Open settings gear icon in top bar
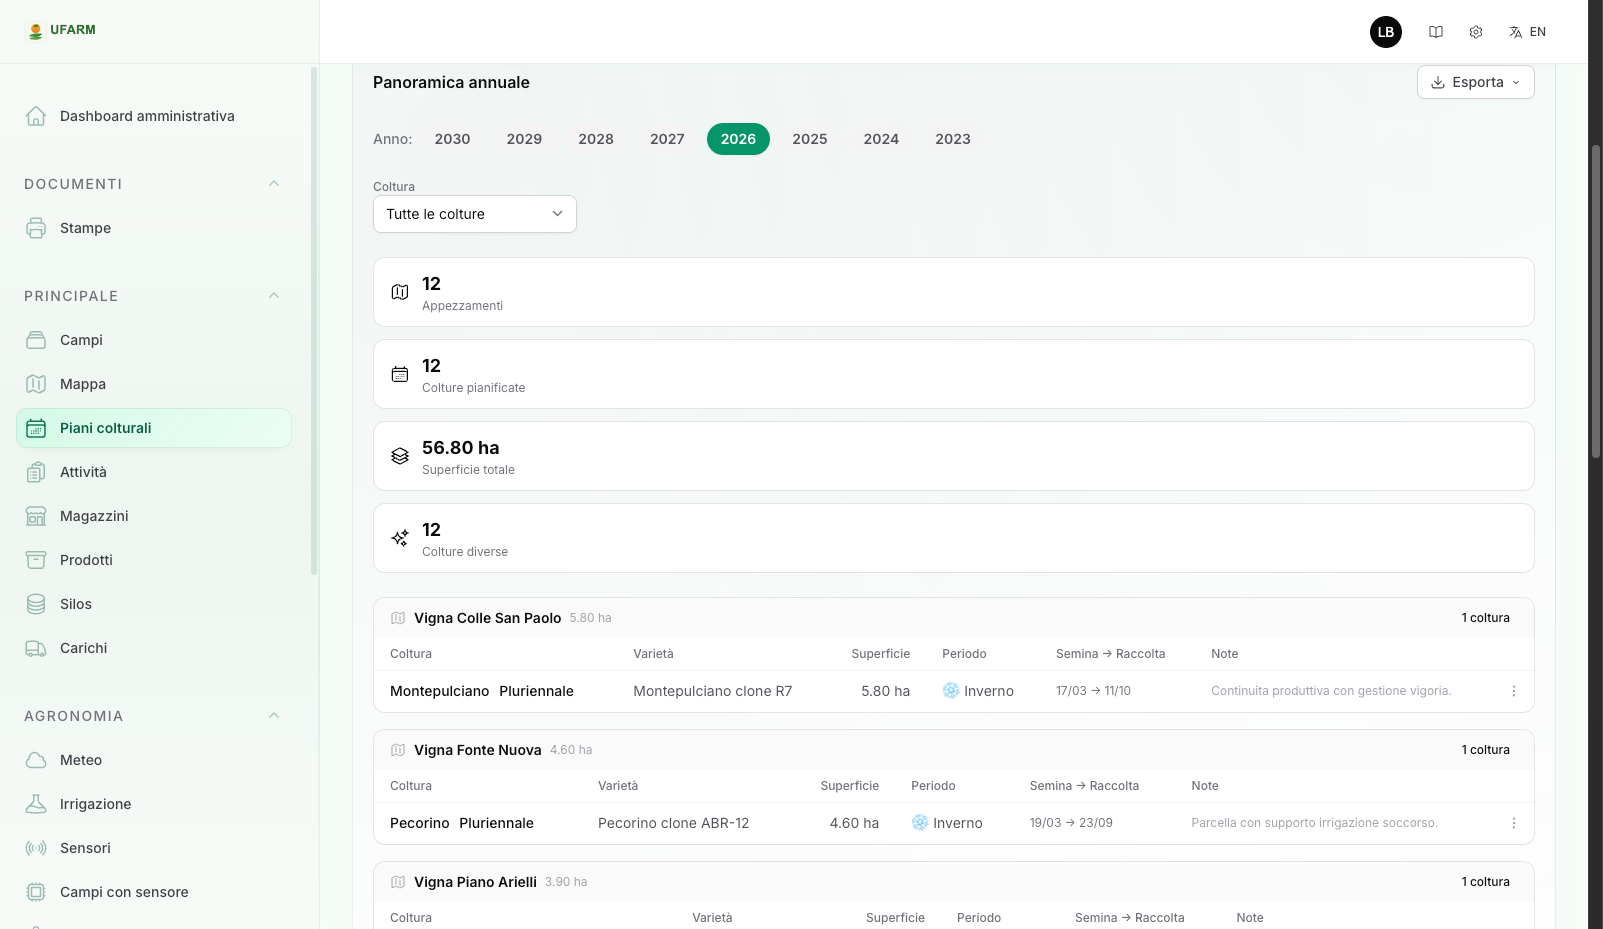 click(1475, 32)
